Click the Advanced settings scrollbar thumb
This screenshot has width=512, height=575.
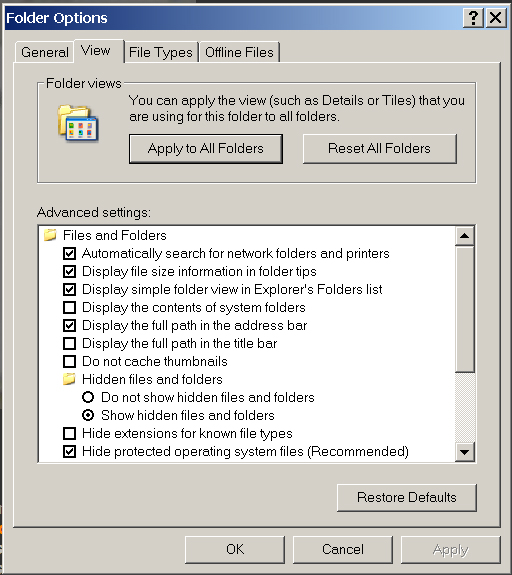pyautogui.click(x=465, y=309)
